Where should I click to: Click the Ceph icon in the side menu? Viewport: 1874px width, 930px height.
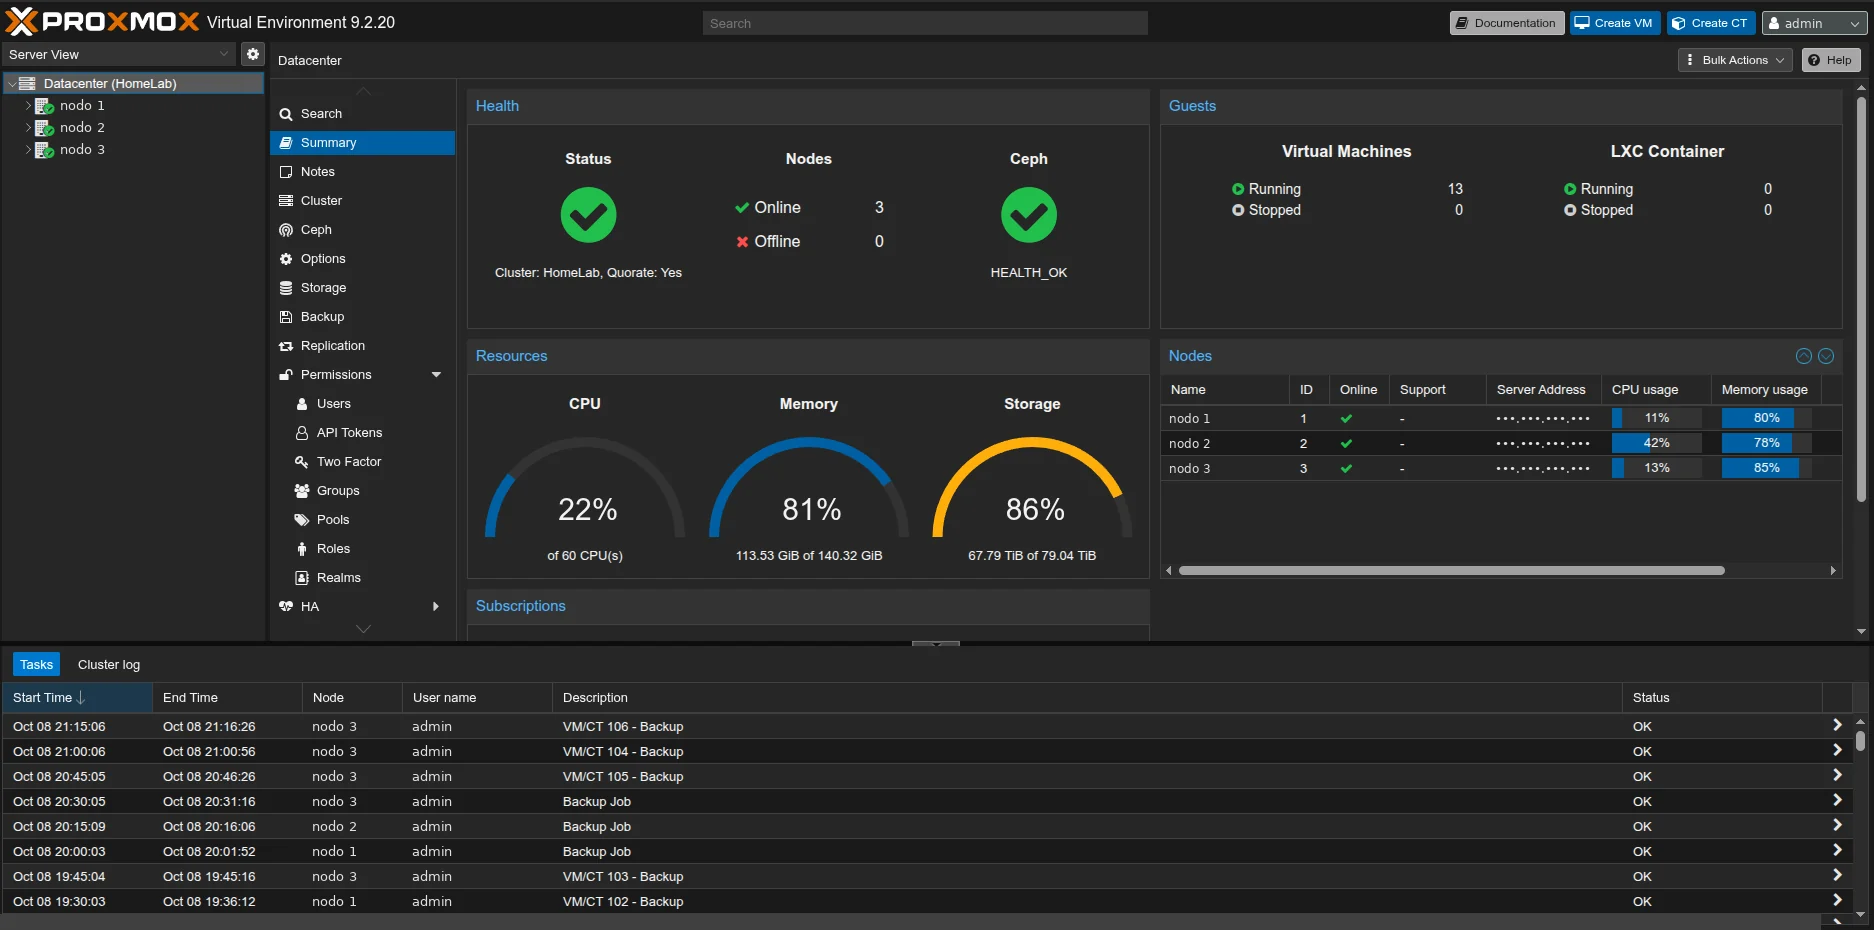(286, 230)
